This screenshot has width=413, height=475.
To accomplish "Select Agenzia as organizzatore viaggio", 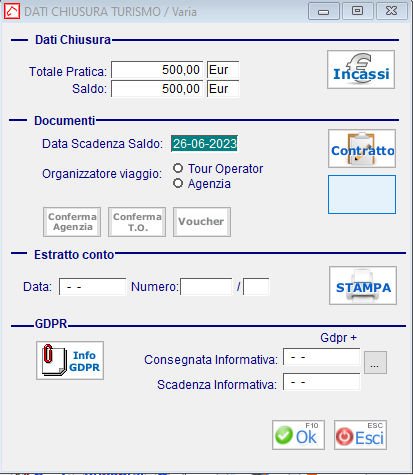I will coord(178,183).
